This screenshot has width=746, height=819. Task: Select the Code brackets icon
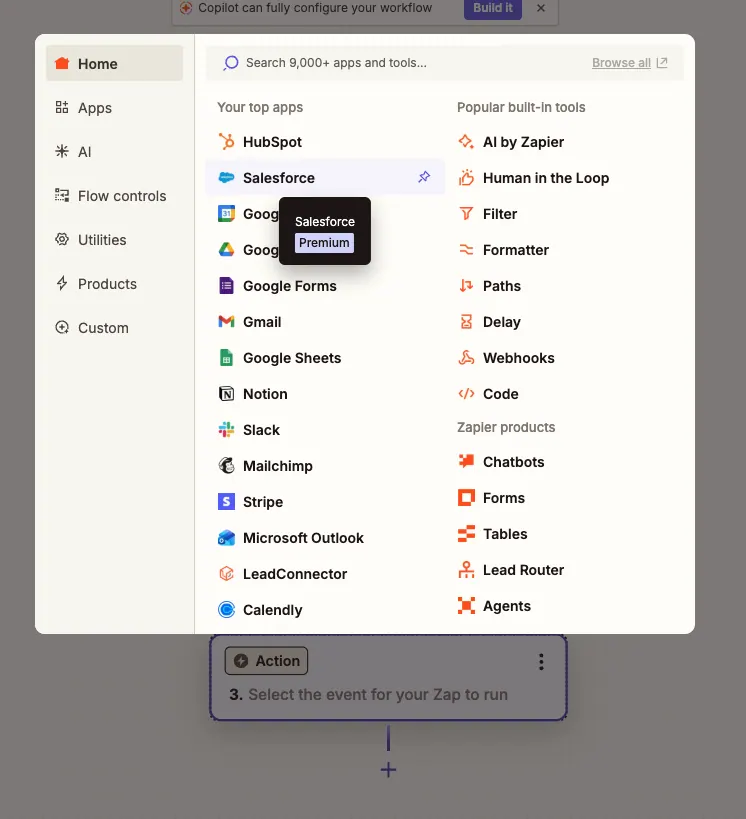(466, 394)
